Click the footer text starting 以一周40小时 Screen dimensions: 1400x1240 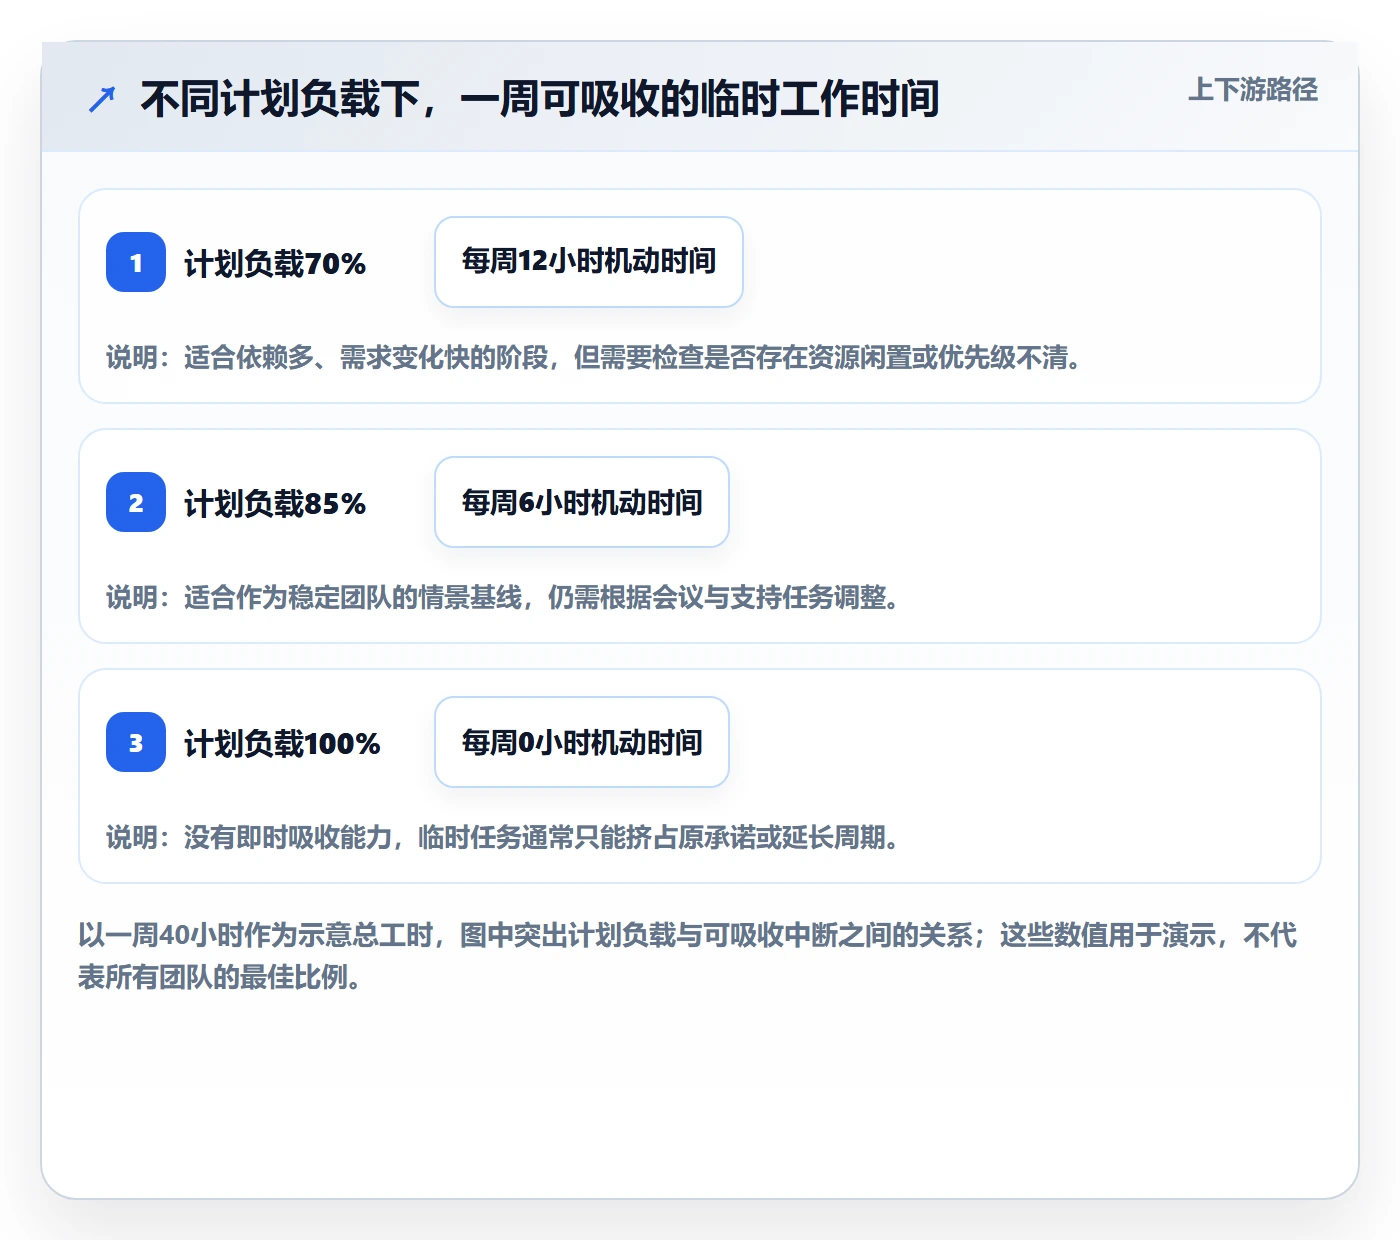coord(688,956)
